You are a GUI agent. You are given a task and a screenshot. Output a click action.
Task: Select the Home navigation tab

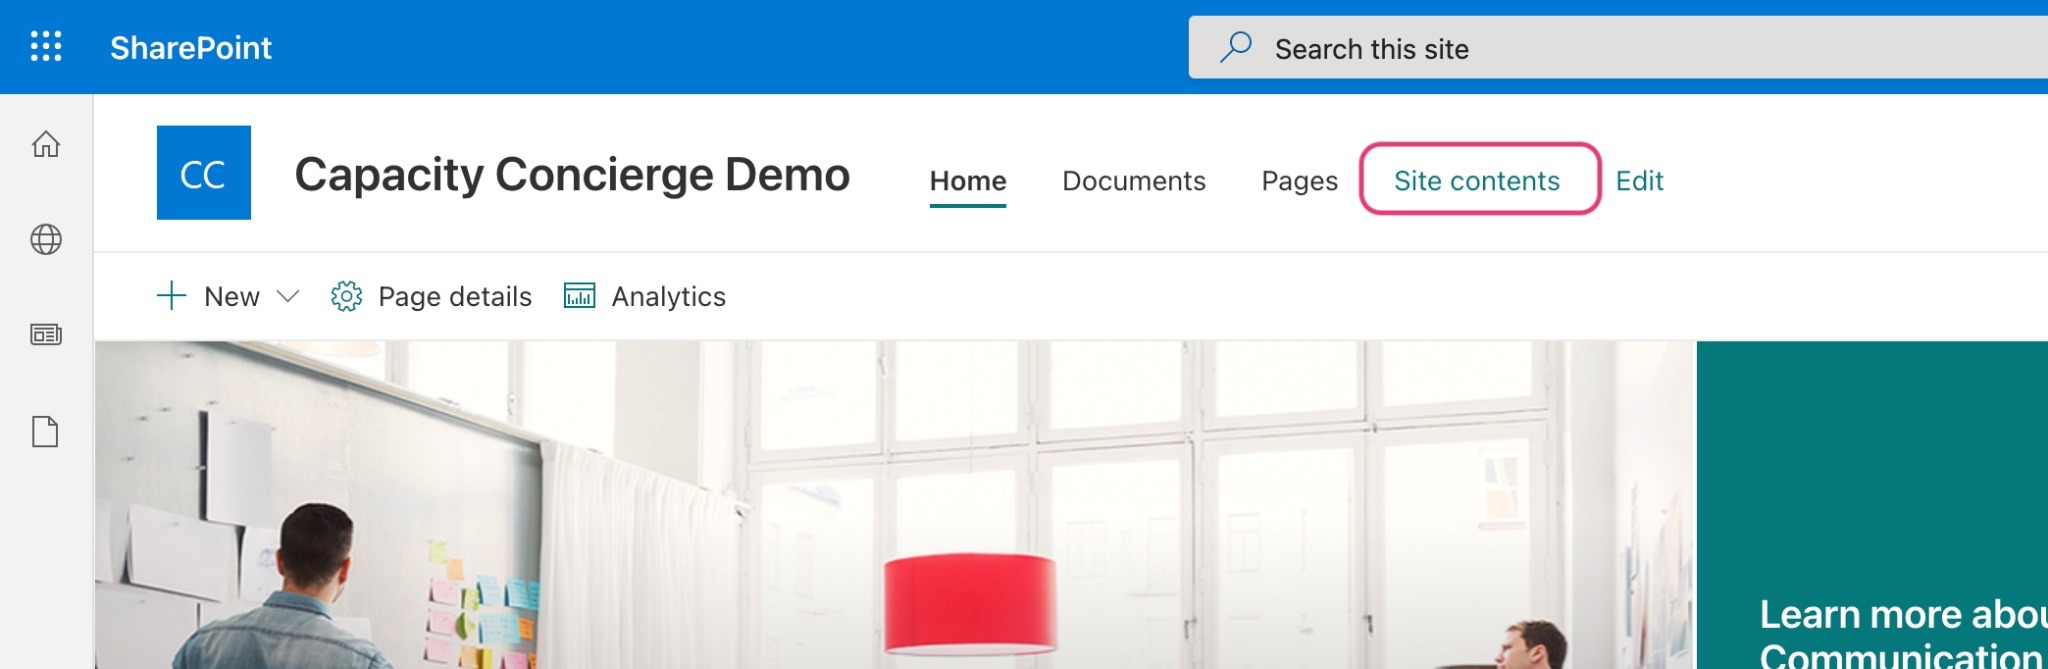(968, 181)
